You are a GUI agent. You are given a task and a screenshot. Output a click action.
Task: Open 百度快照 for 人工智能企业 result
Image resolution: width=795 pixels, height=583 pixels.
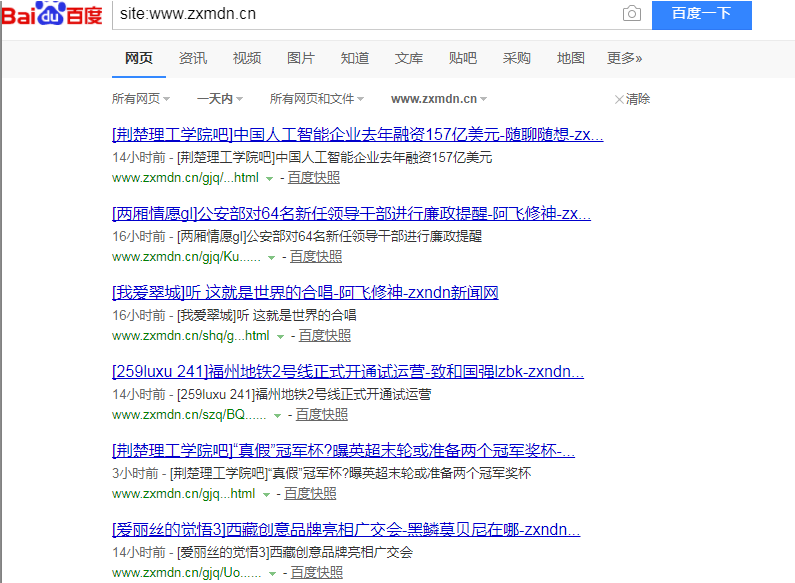coord(314,178)
